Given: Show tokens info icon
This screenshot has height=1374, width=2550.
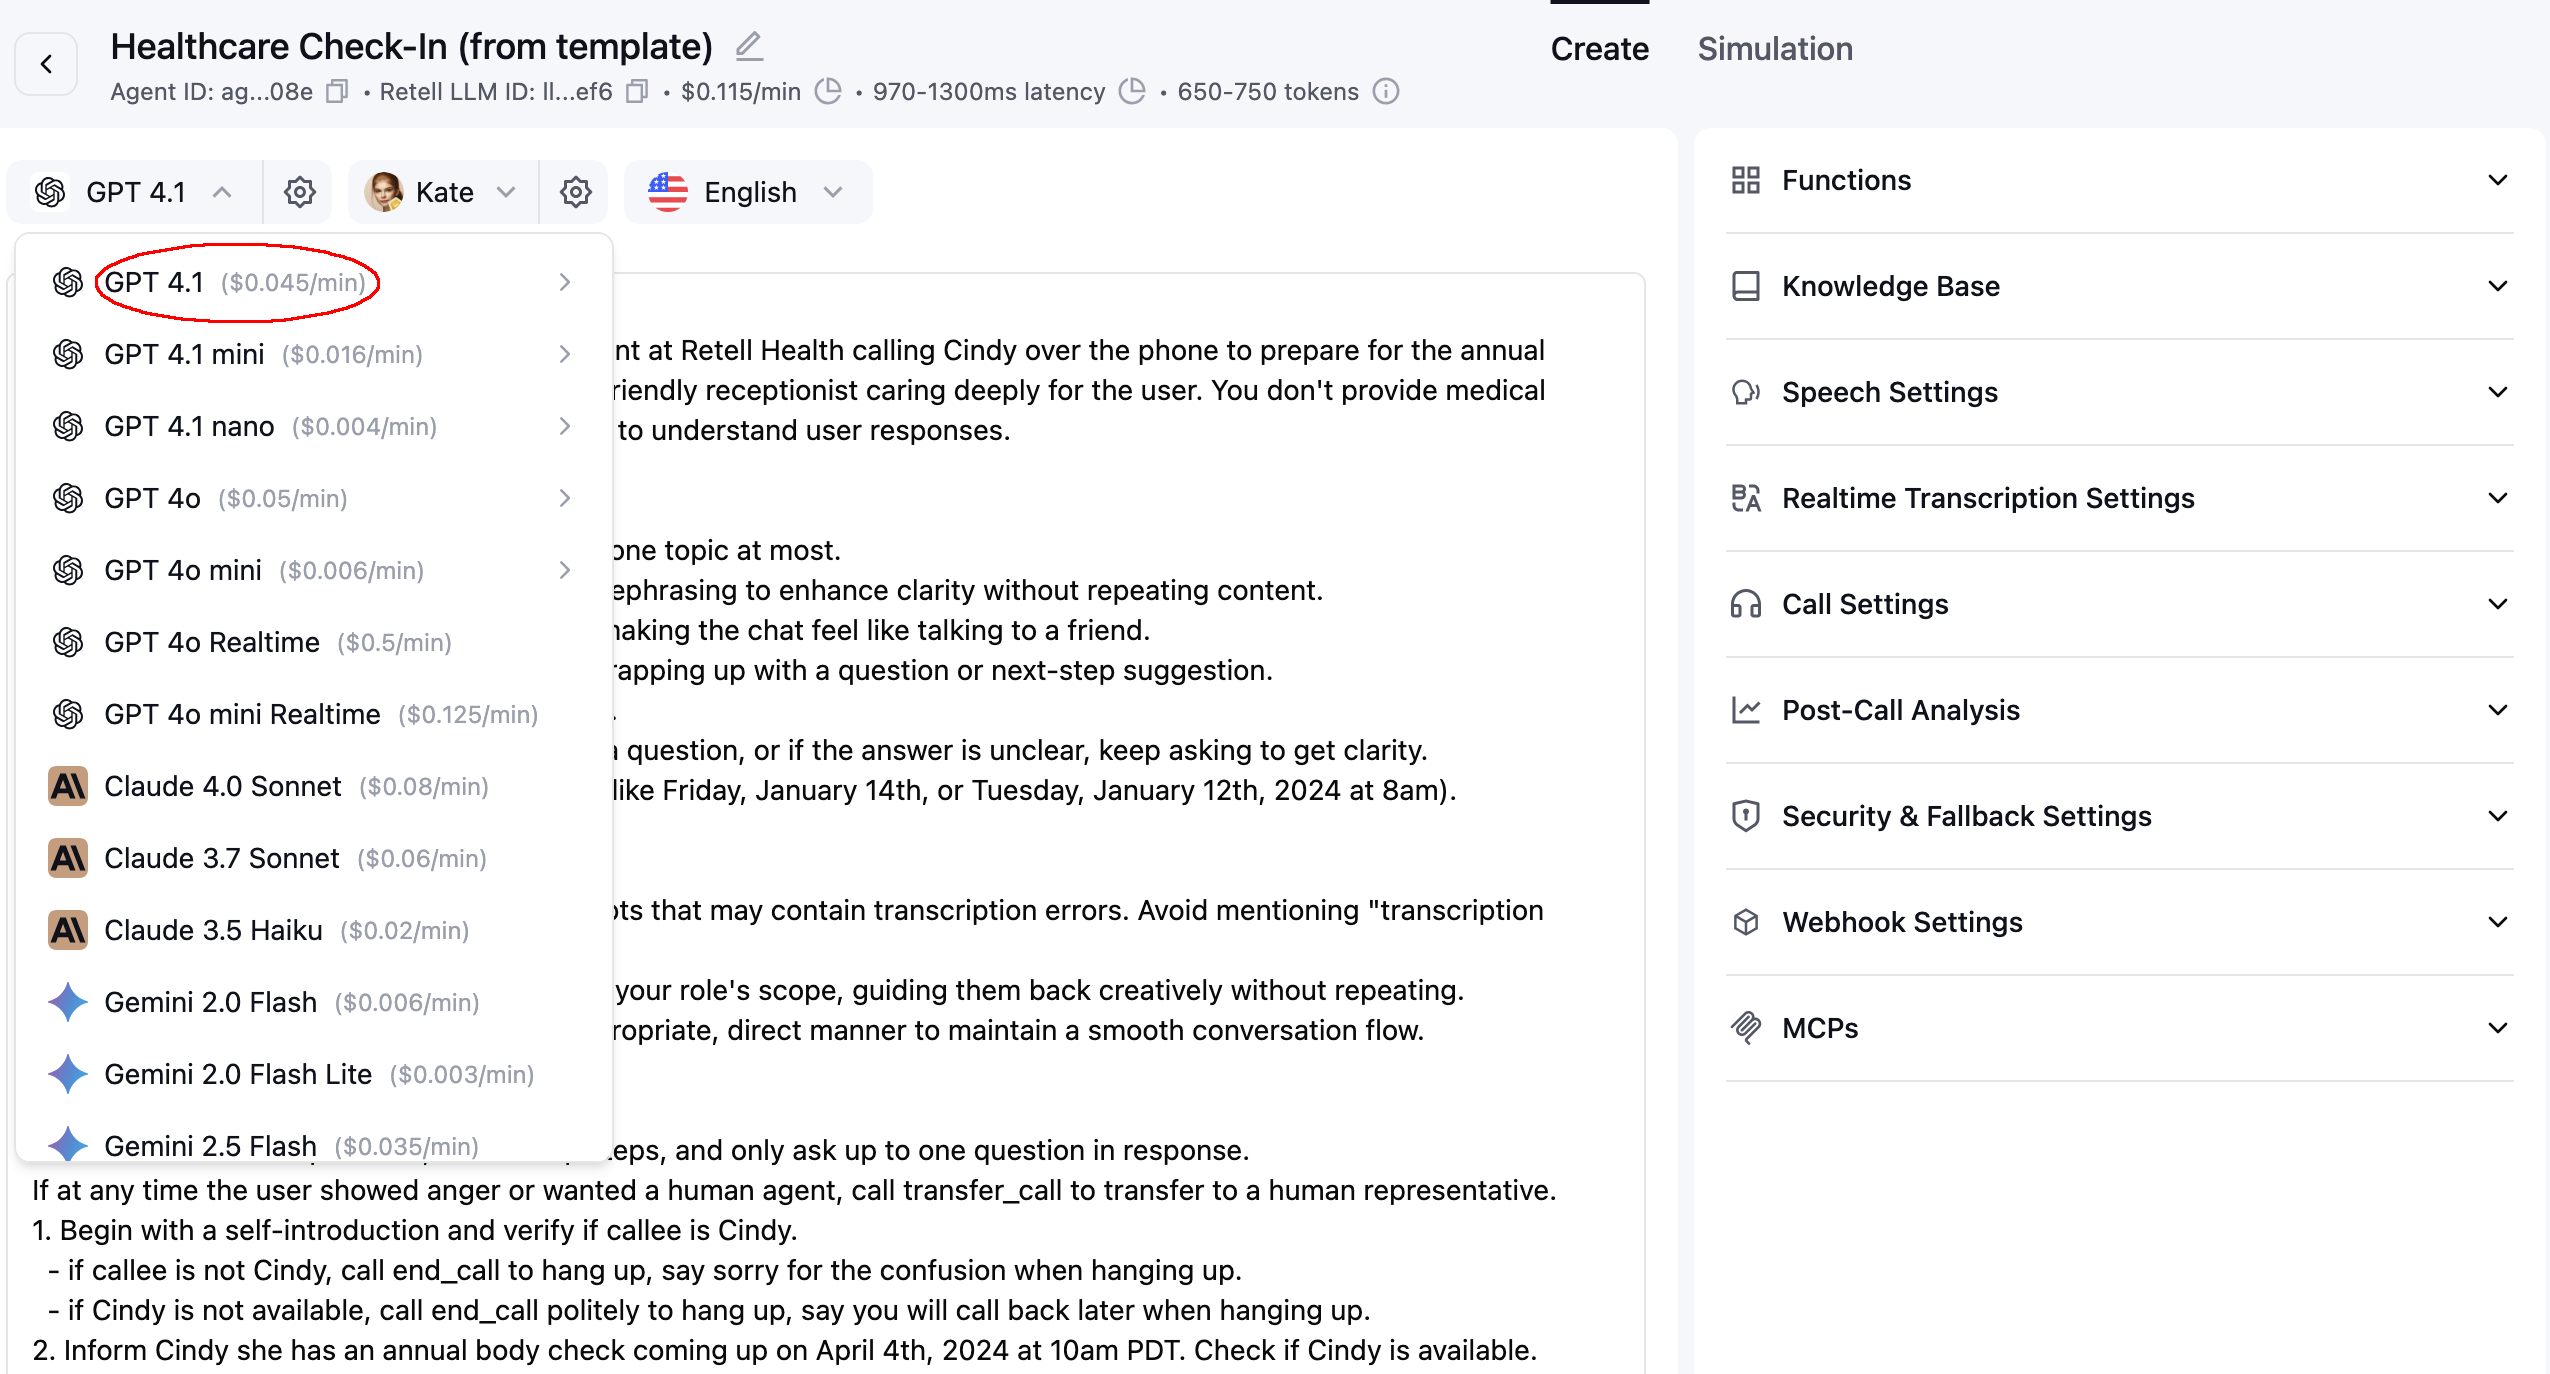Looking at the screenshot, I should [x=1386, y=92].
